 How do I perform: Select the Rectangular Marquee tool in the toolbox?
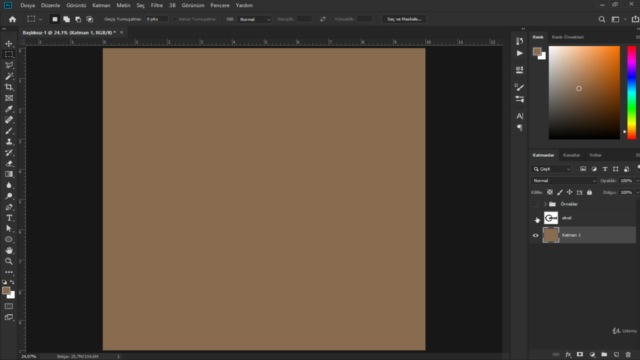(x=9, y=54)
